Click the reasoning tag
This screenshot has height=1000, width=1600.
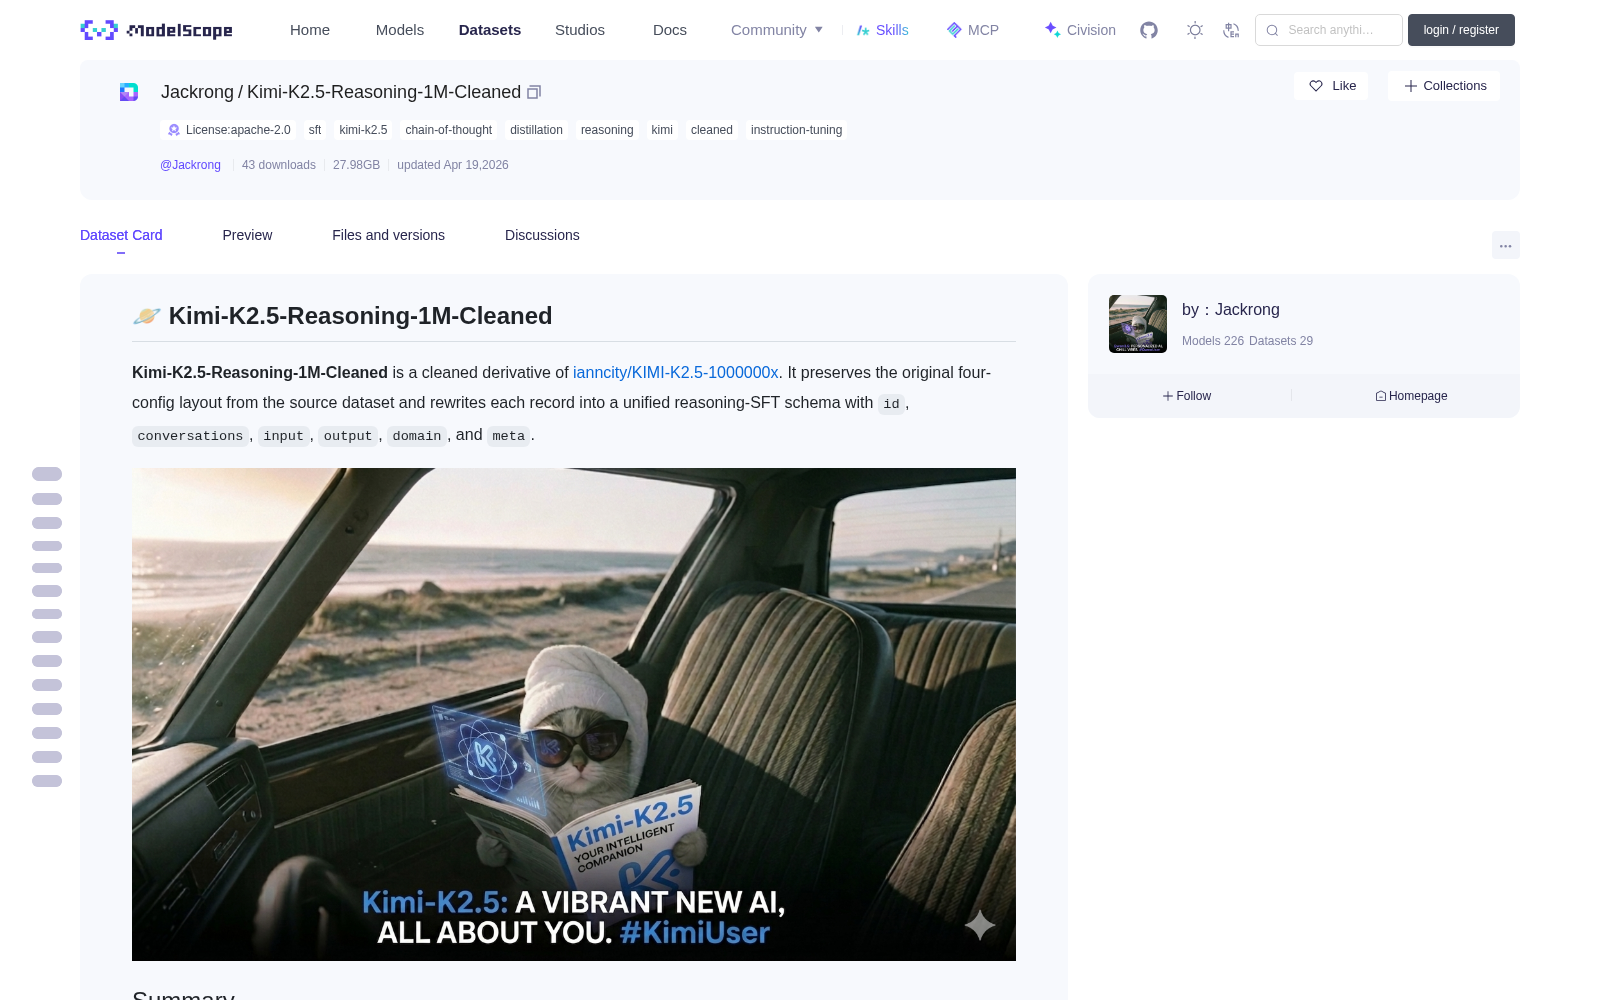607,130
